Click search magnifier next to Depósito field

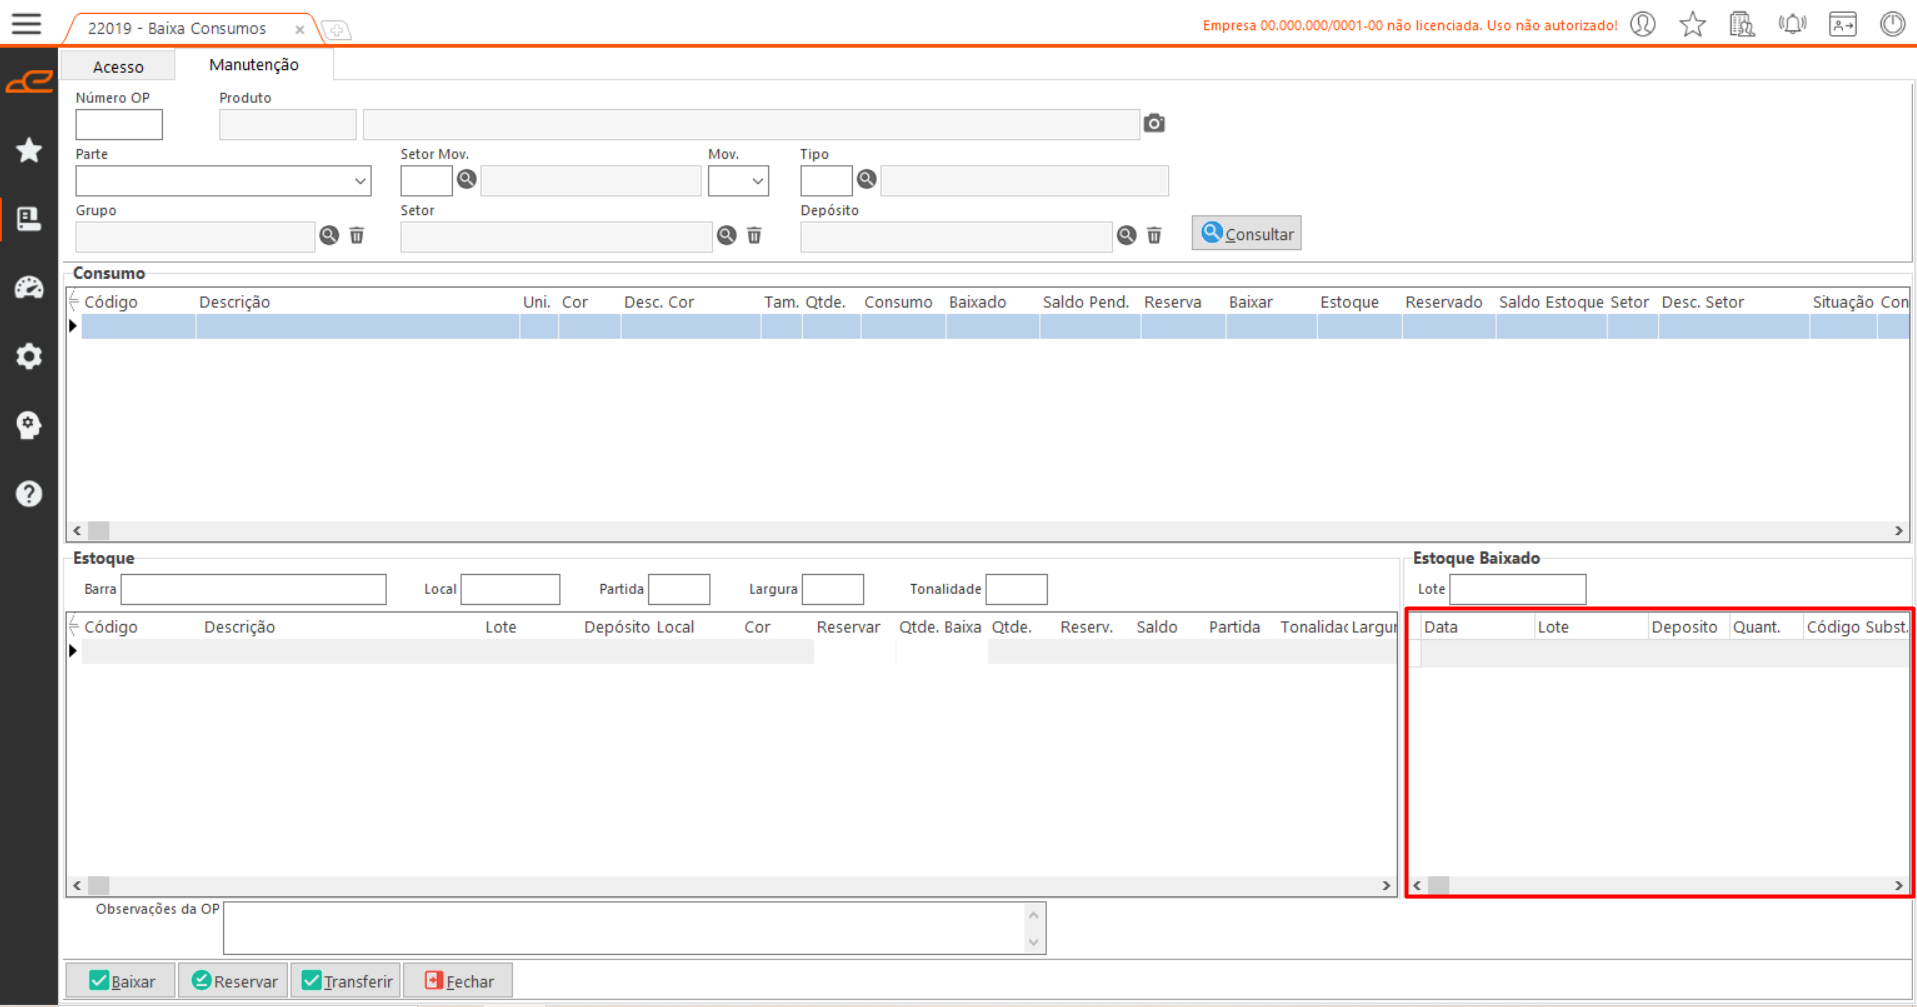(1126, 235)
